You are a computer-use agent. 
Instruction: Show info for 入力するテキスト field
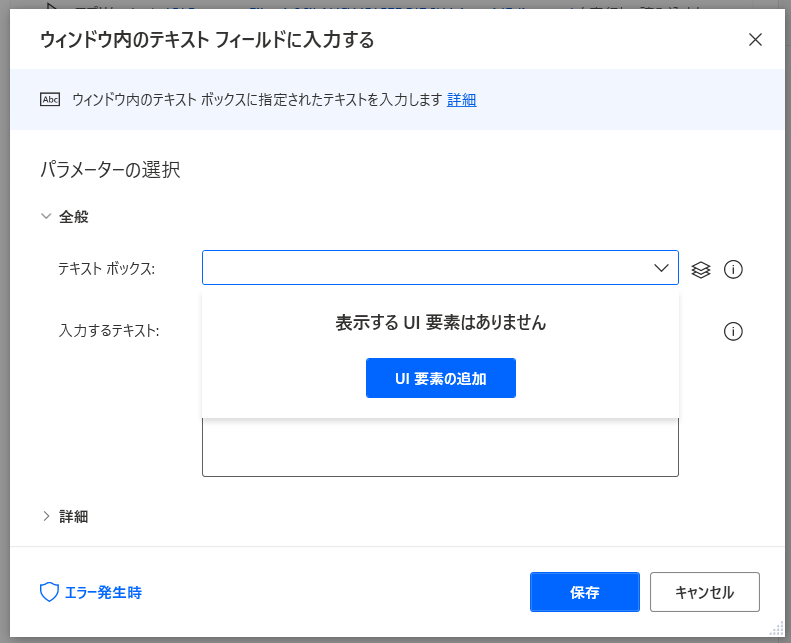coord(733,331)
